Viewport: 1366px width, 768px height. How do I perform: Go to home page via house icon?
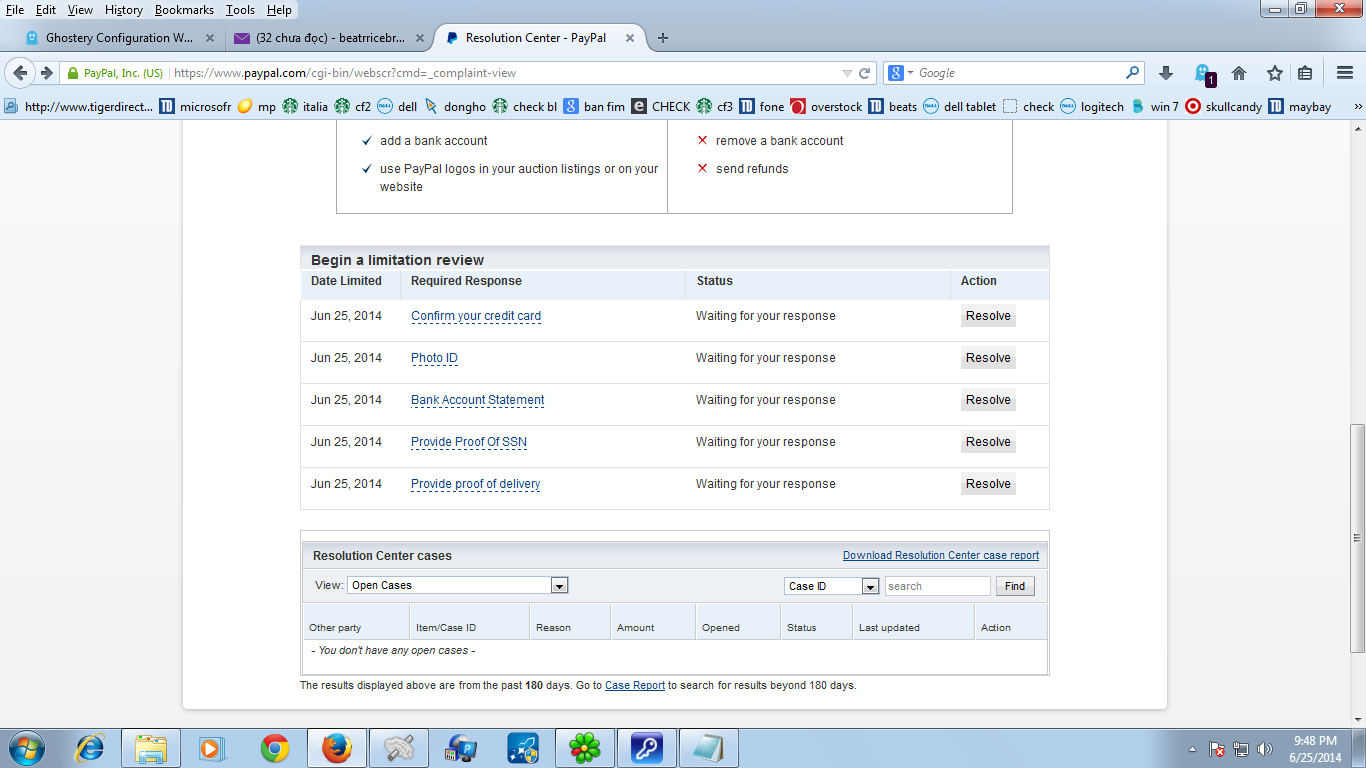click(x=1239, y=73)
